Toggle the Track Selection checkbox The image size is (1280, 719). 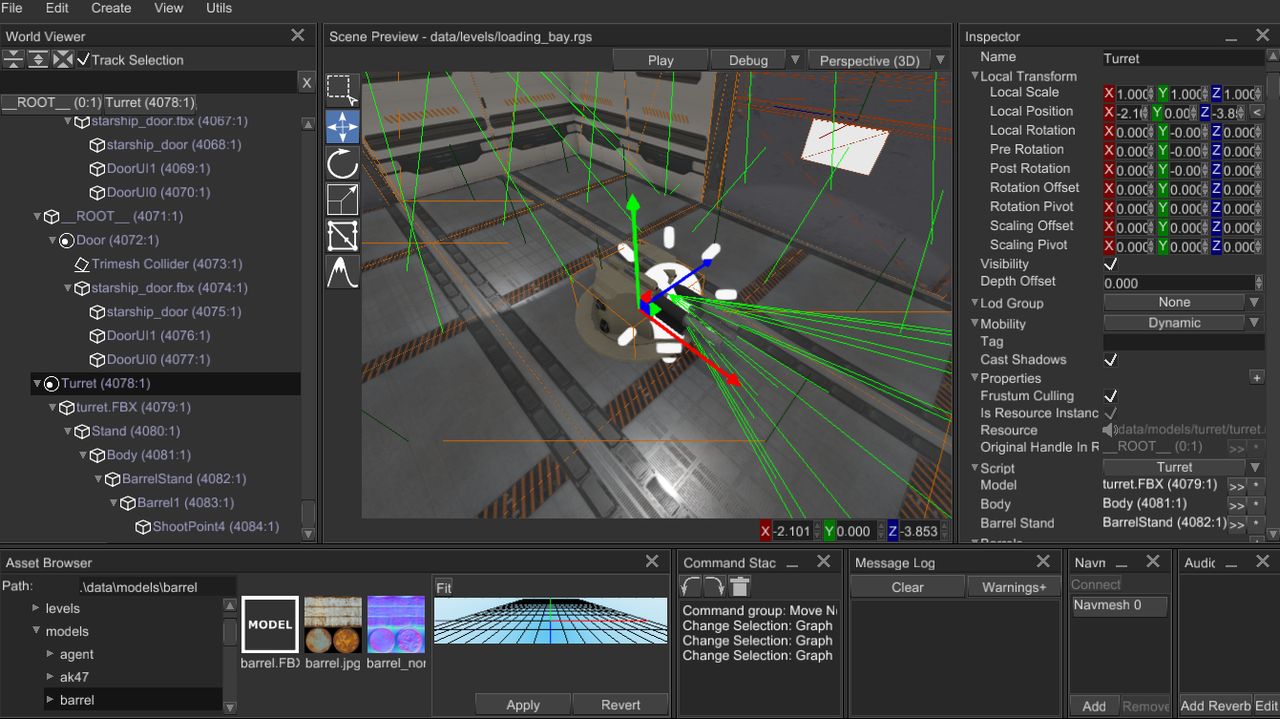[x=83, y=60]
